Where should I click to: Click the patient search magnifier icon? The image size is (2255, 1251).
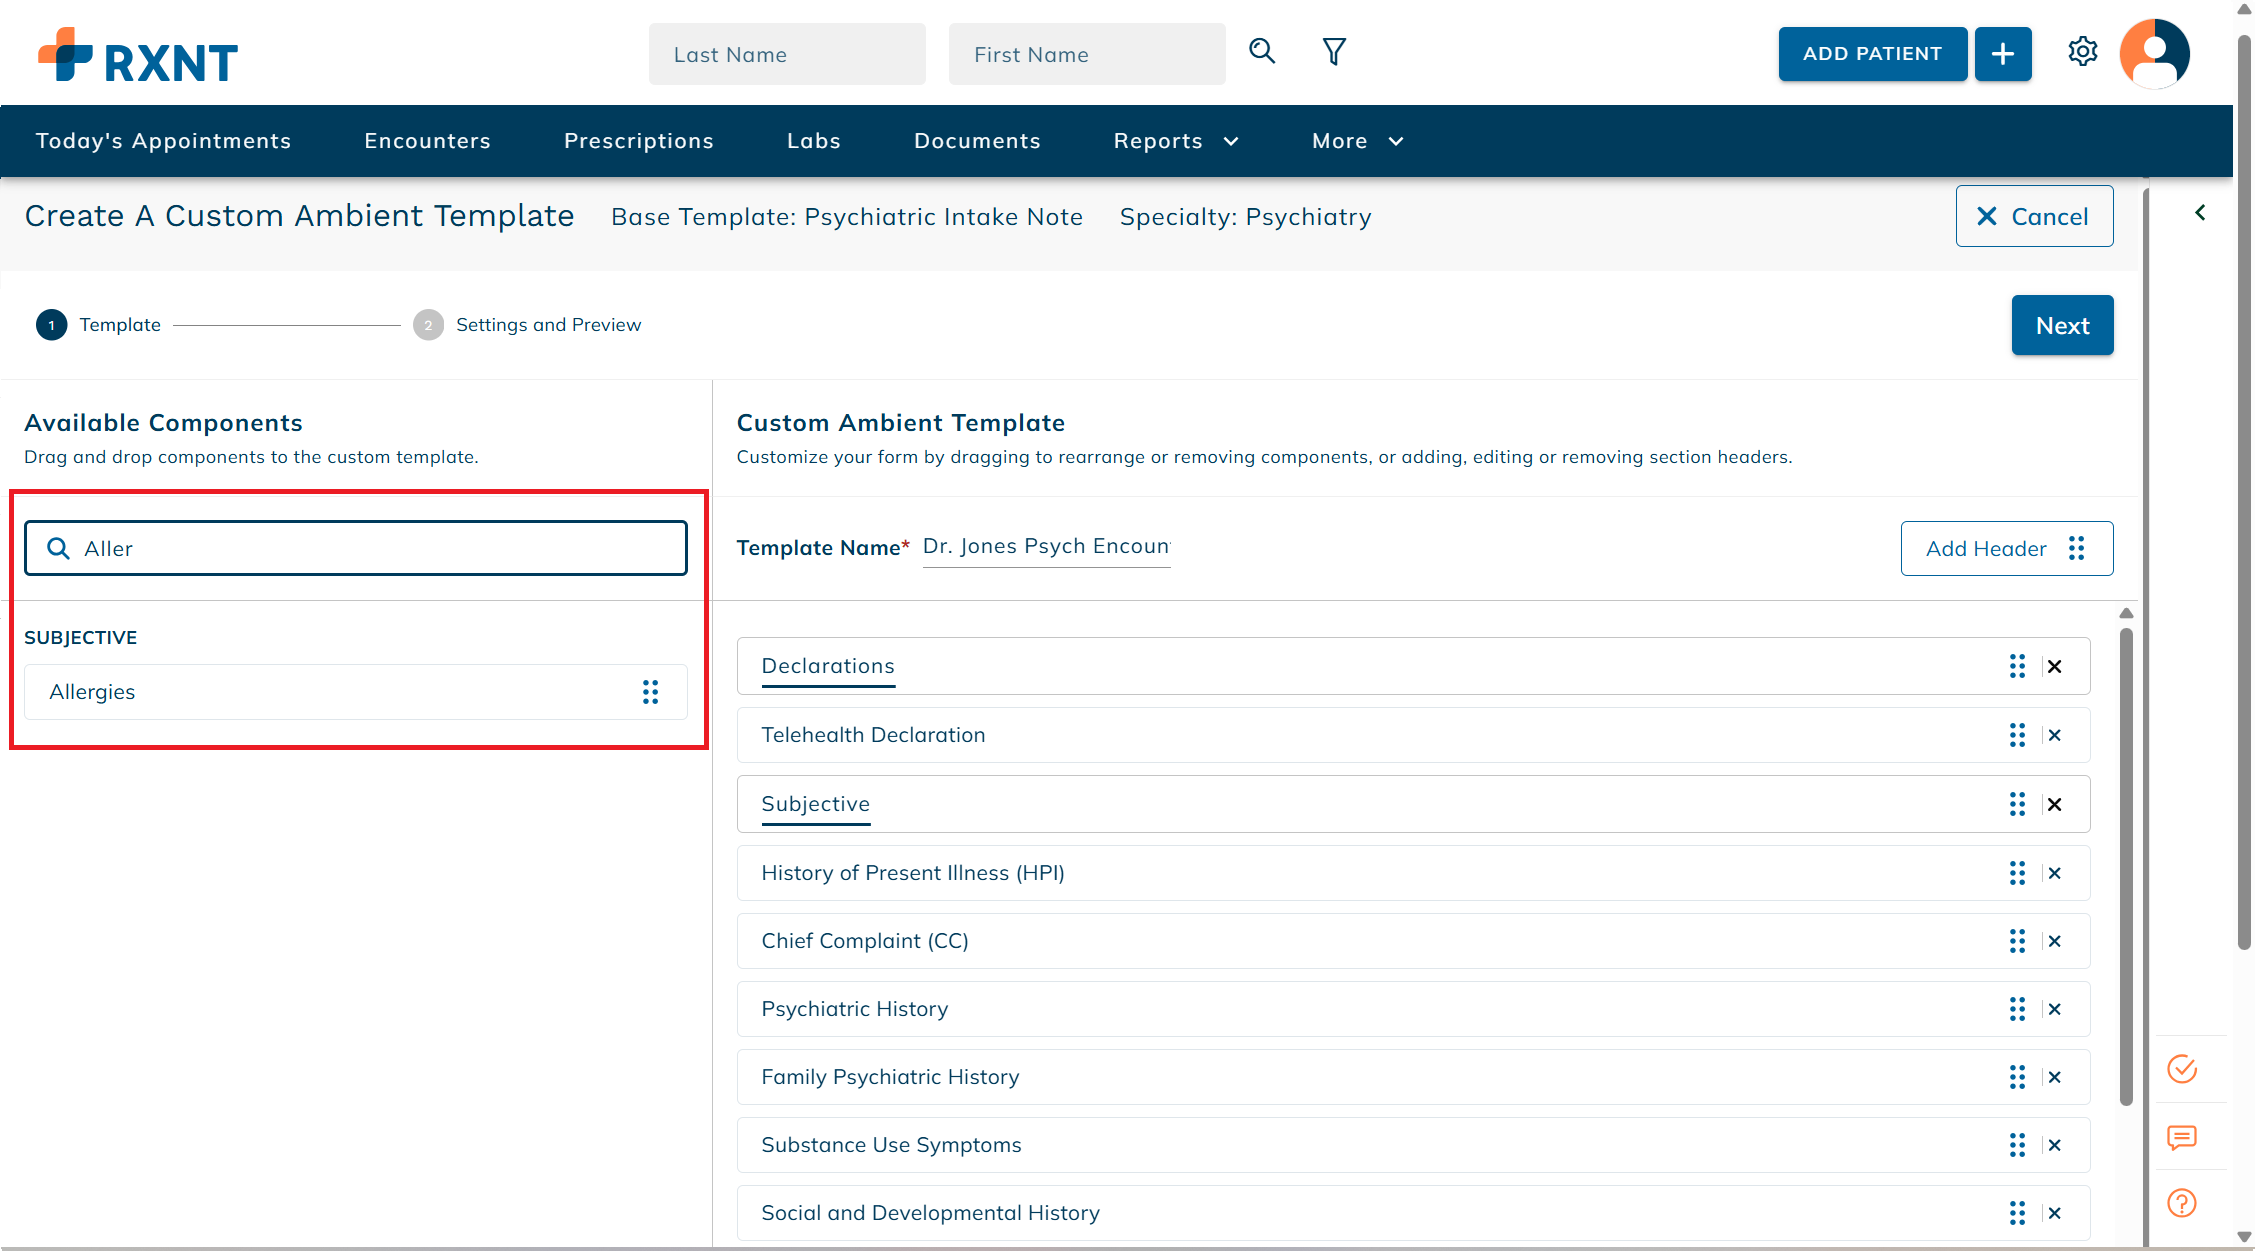(1262, 52)
